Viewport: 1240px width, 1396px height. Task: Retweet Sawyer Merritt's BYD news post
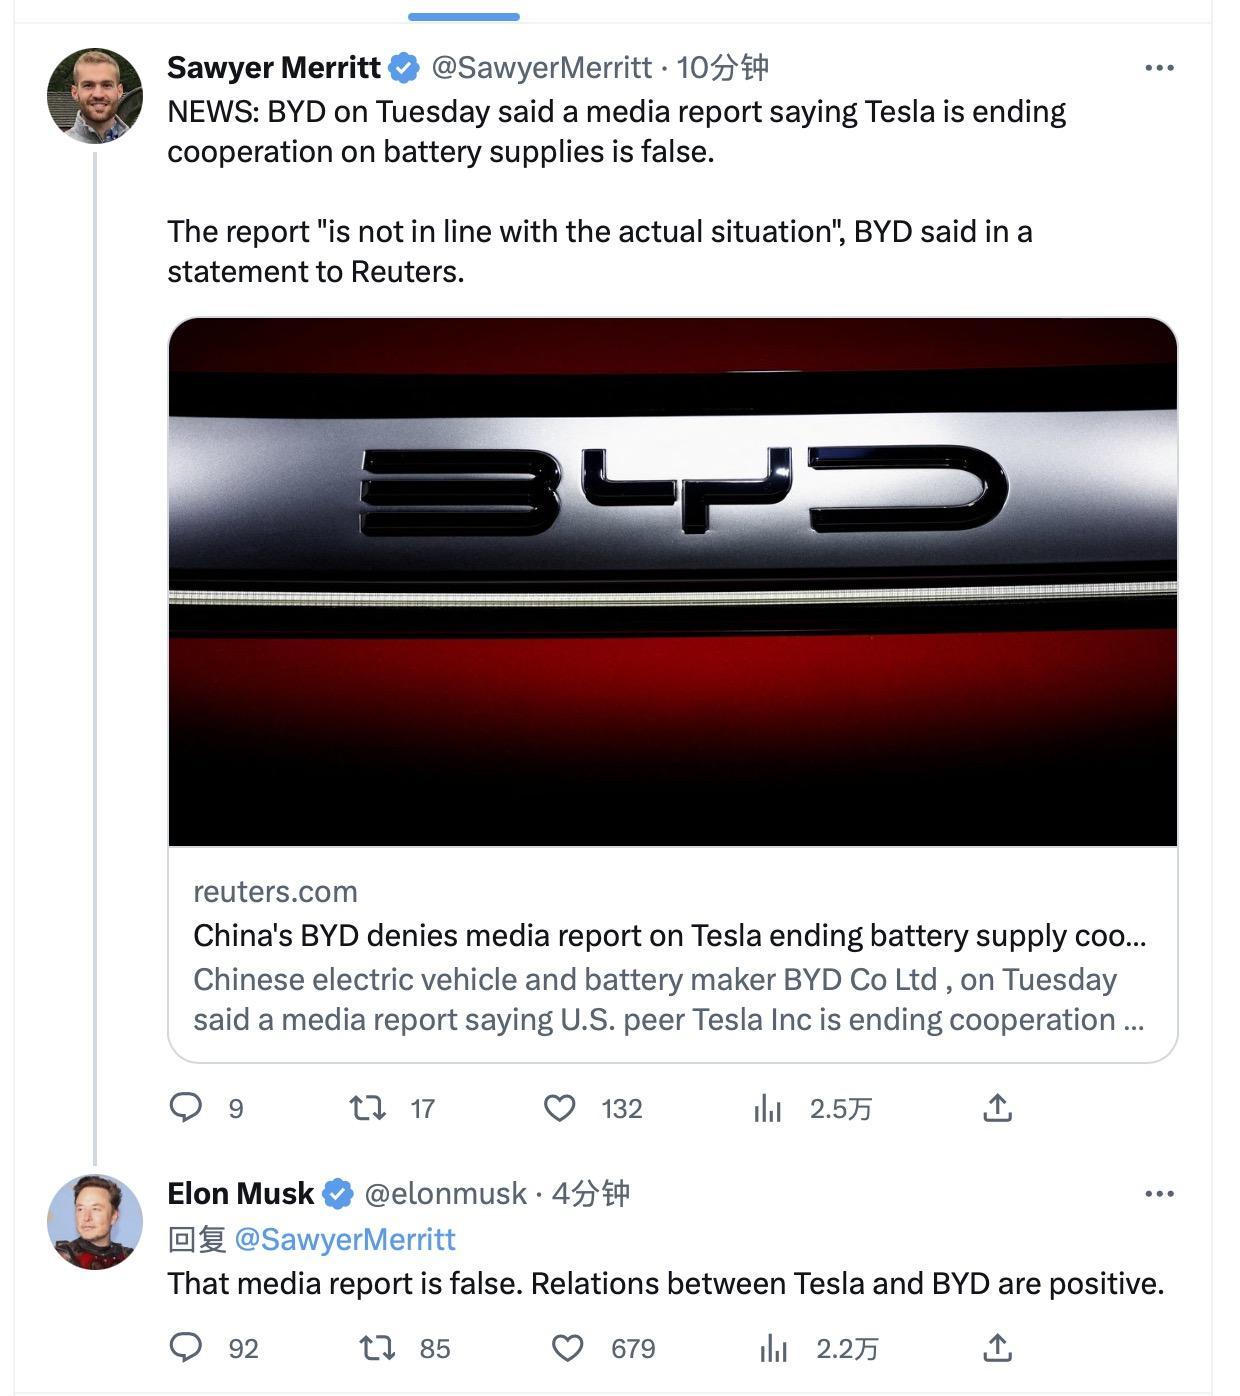368,1108
